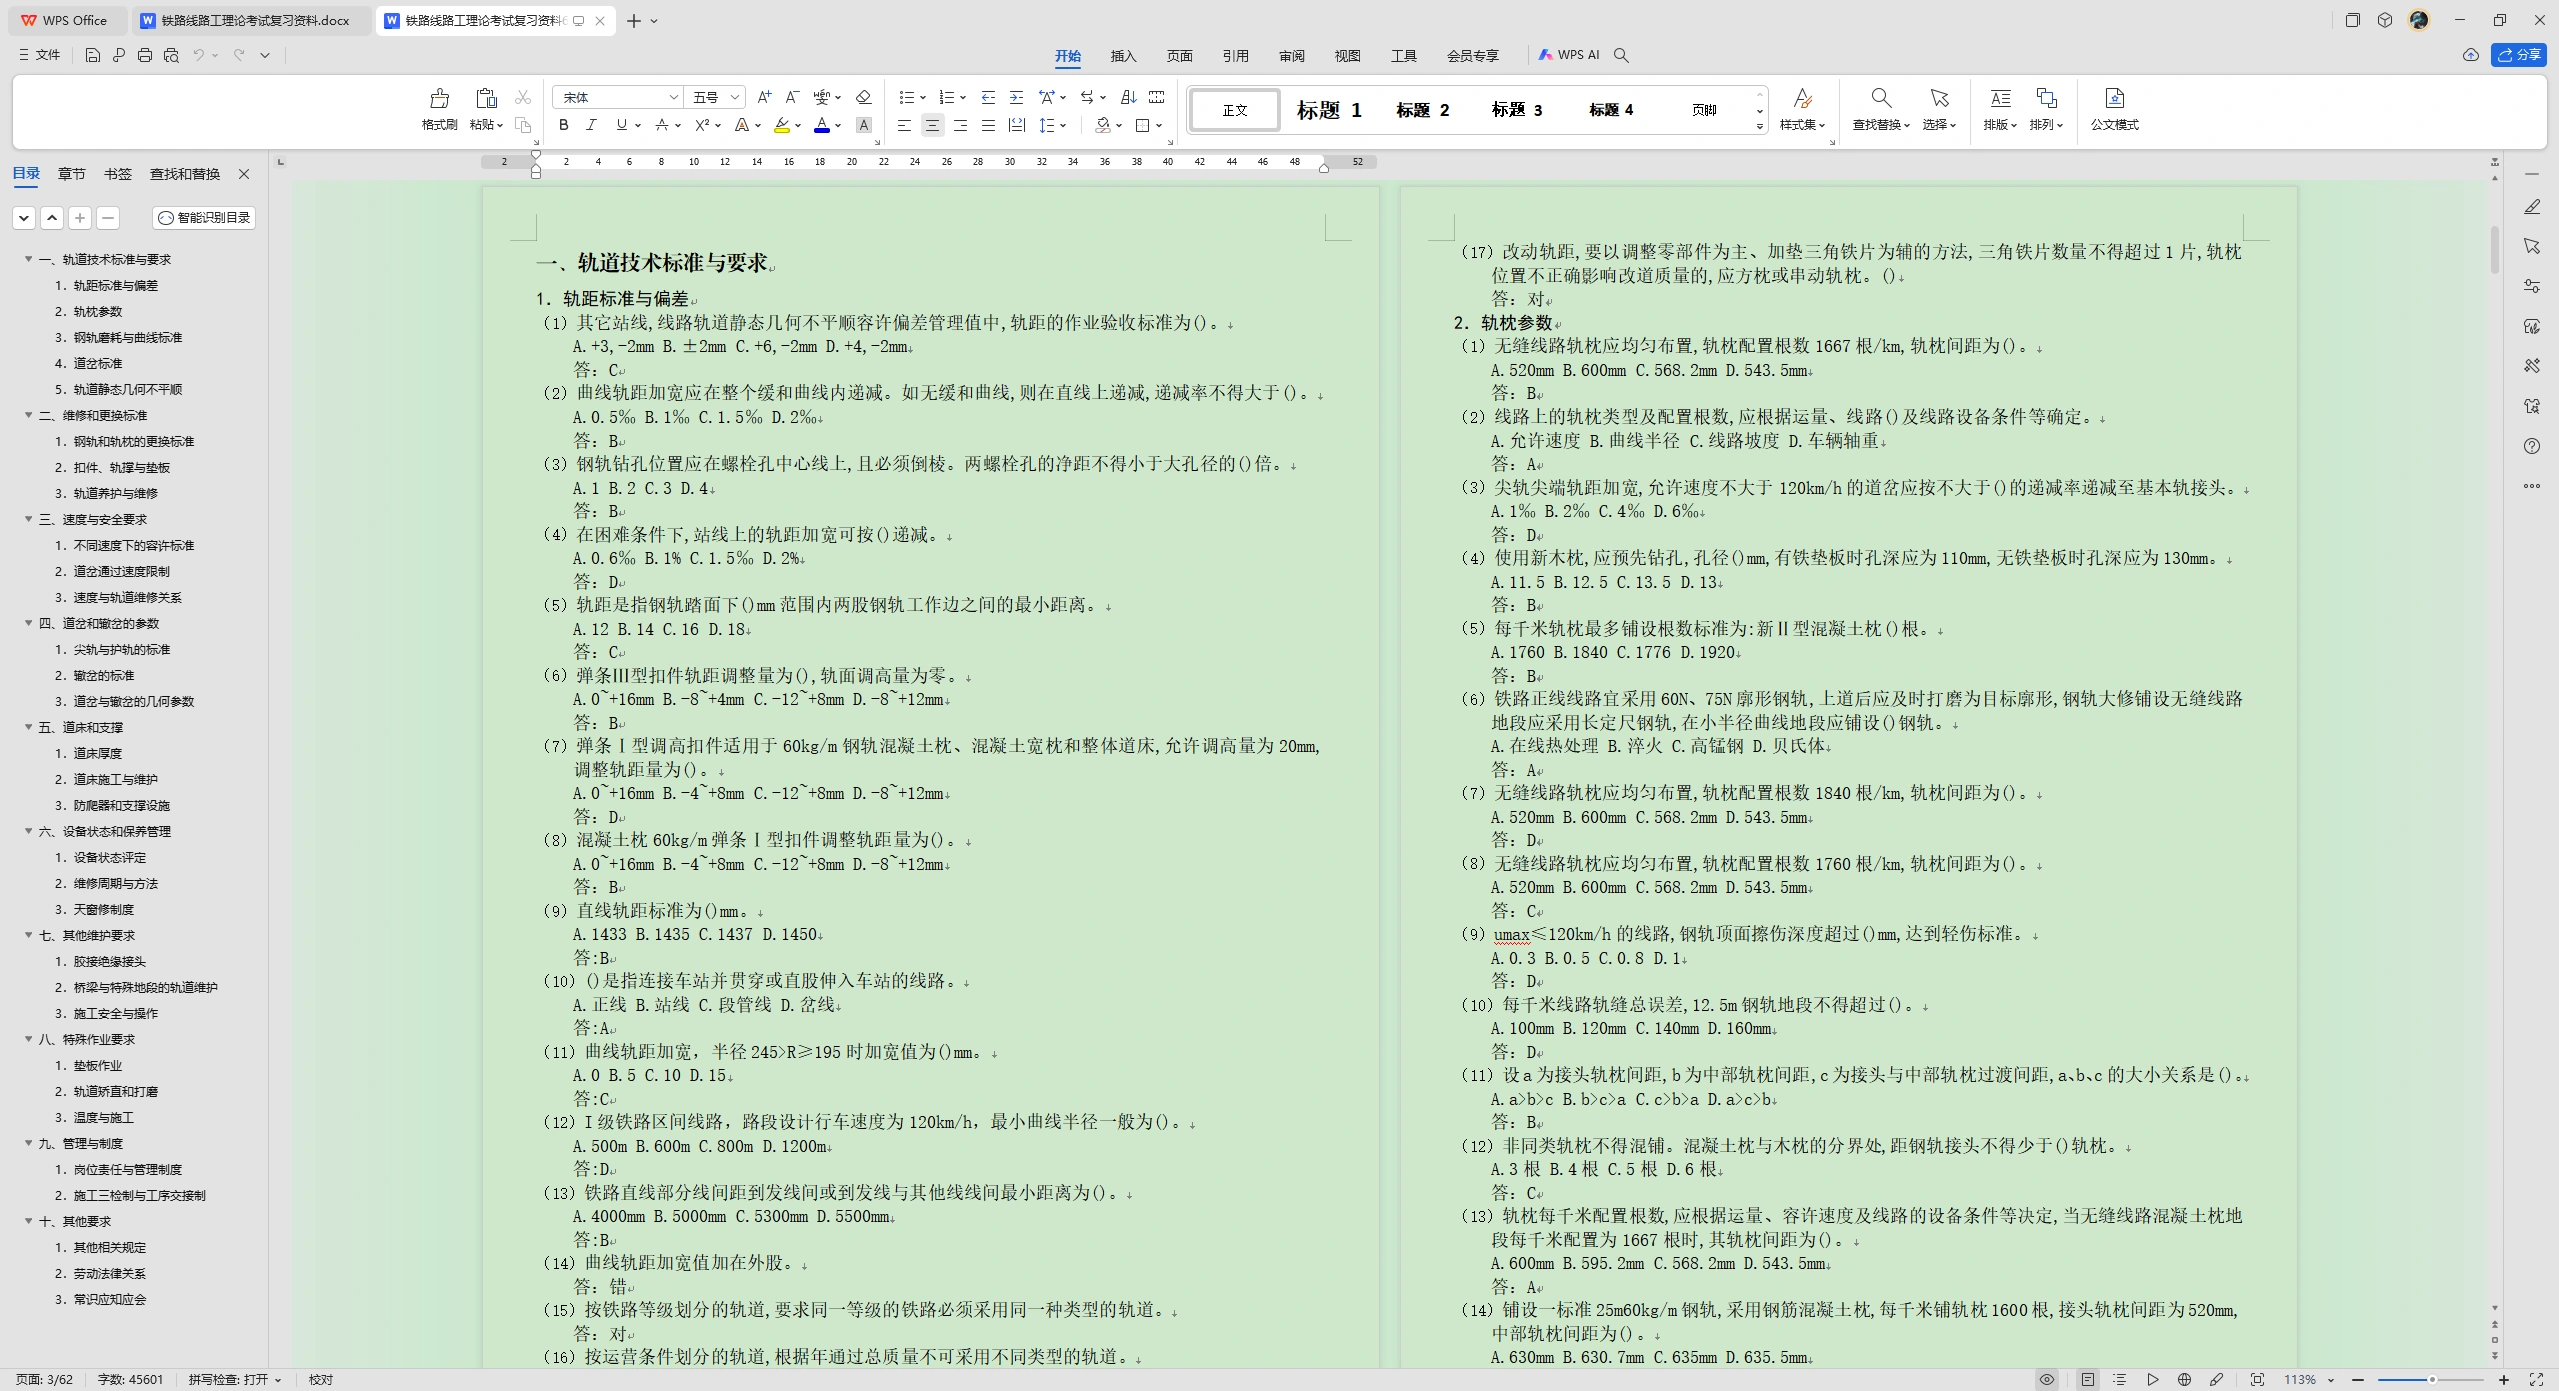Switch to the 插入 ribbon tab
The image size is (2559, 1391).
pos(1123,56)
